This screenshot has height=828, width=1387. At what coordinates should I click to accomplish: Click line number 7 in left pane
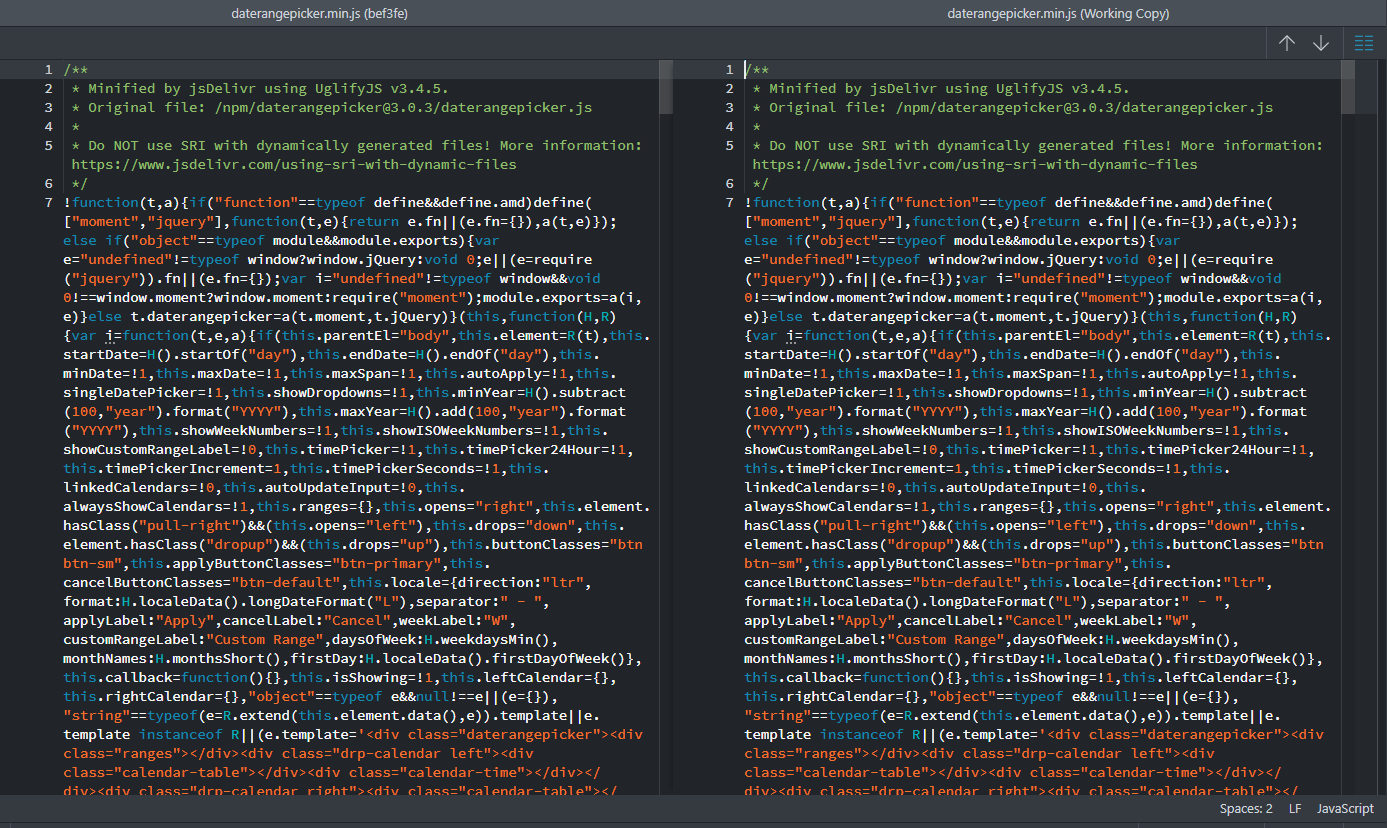48,202
